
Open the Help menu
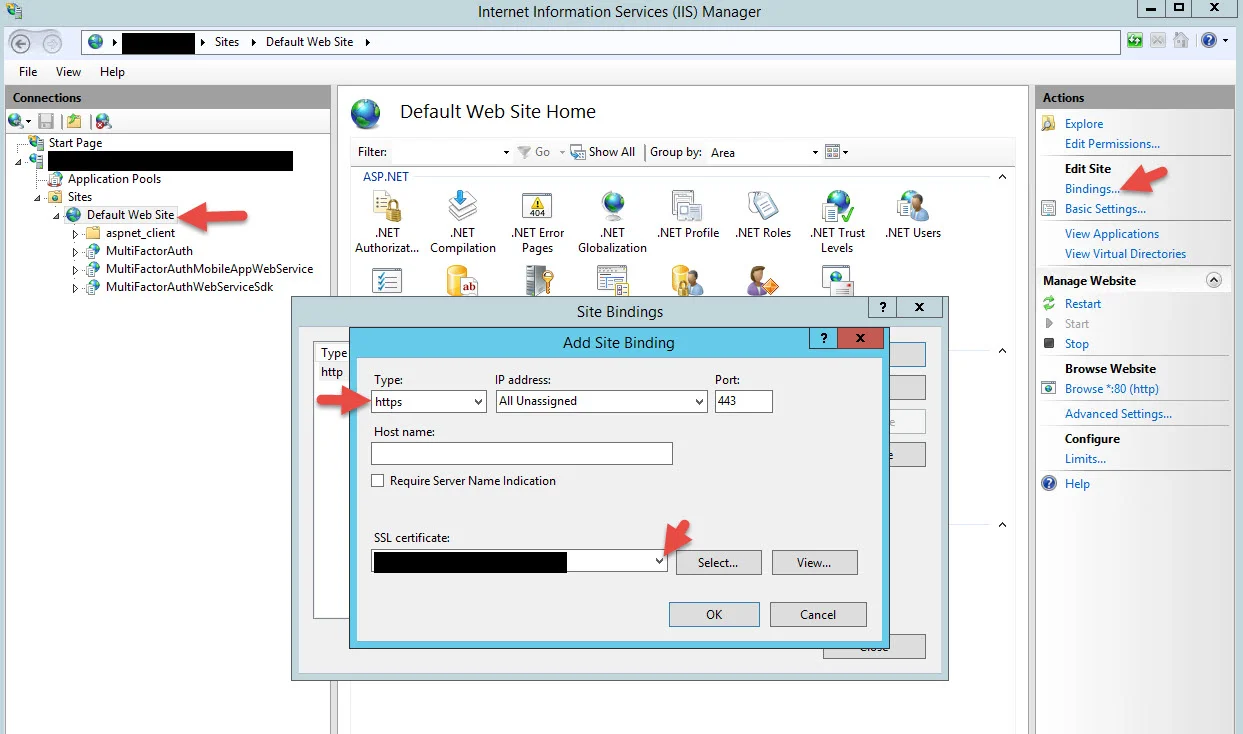[113, 72]
